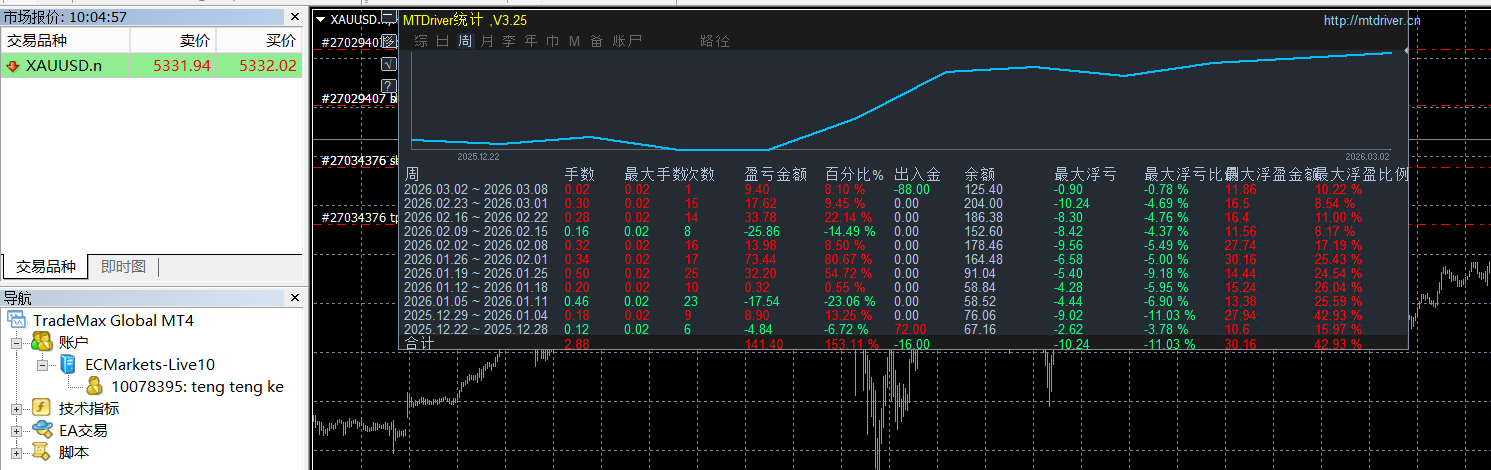Collapse the ECMarkets-Live10 tree node
This screenshot has height=470, width=1491.
pos(43,364)
